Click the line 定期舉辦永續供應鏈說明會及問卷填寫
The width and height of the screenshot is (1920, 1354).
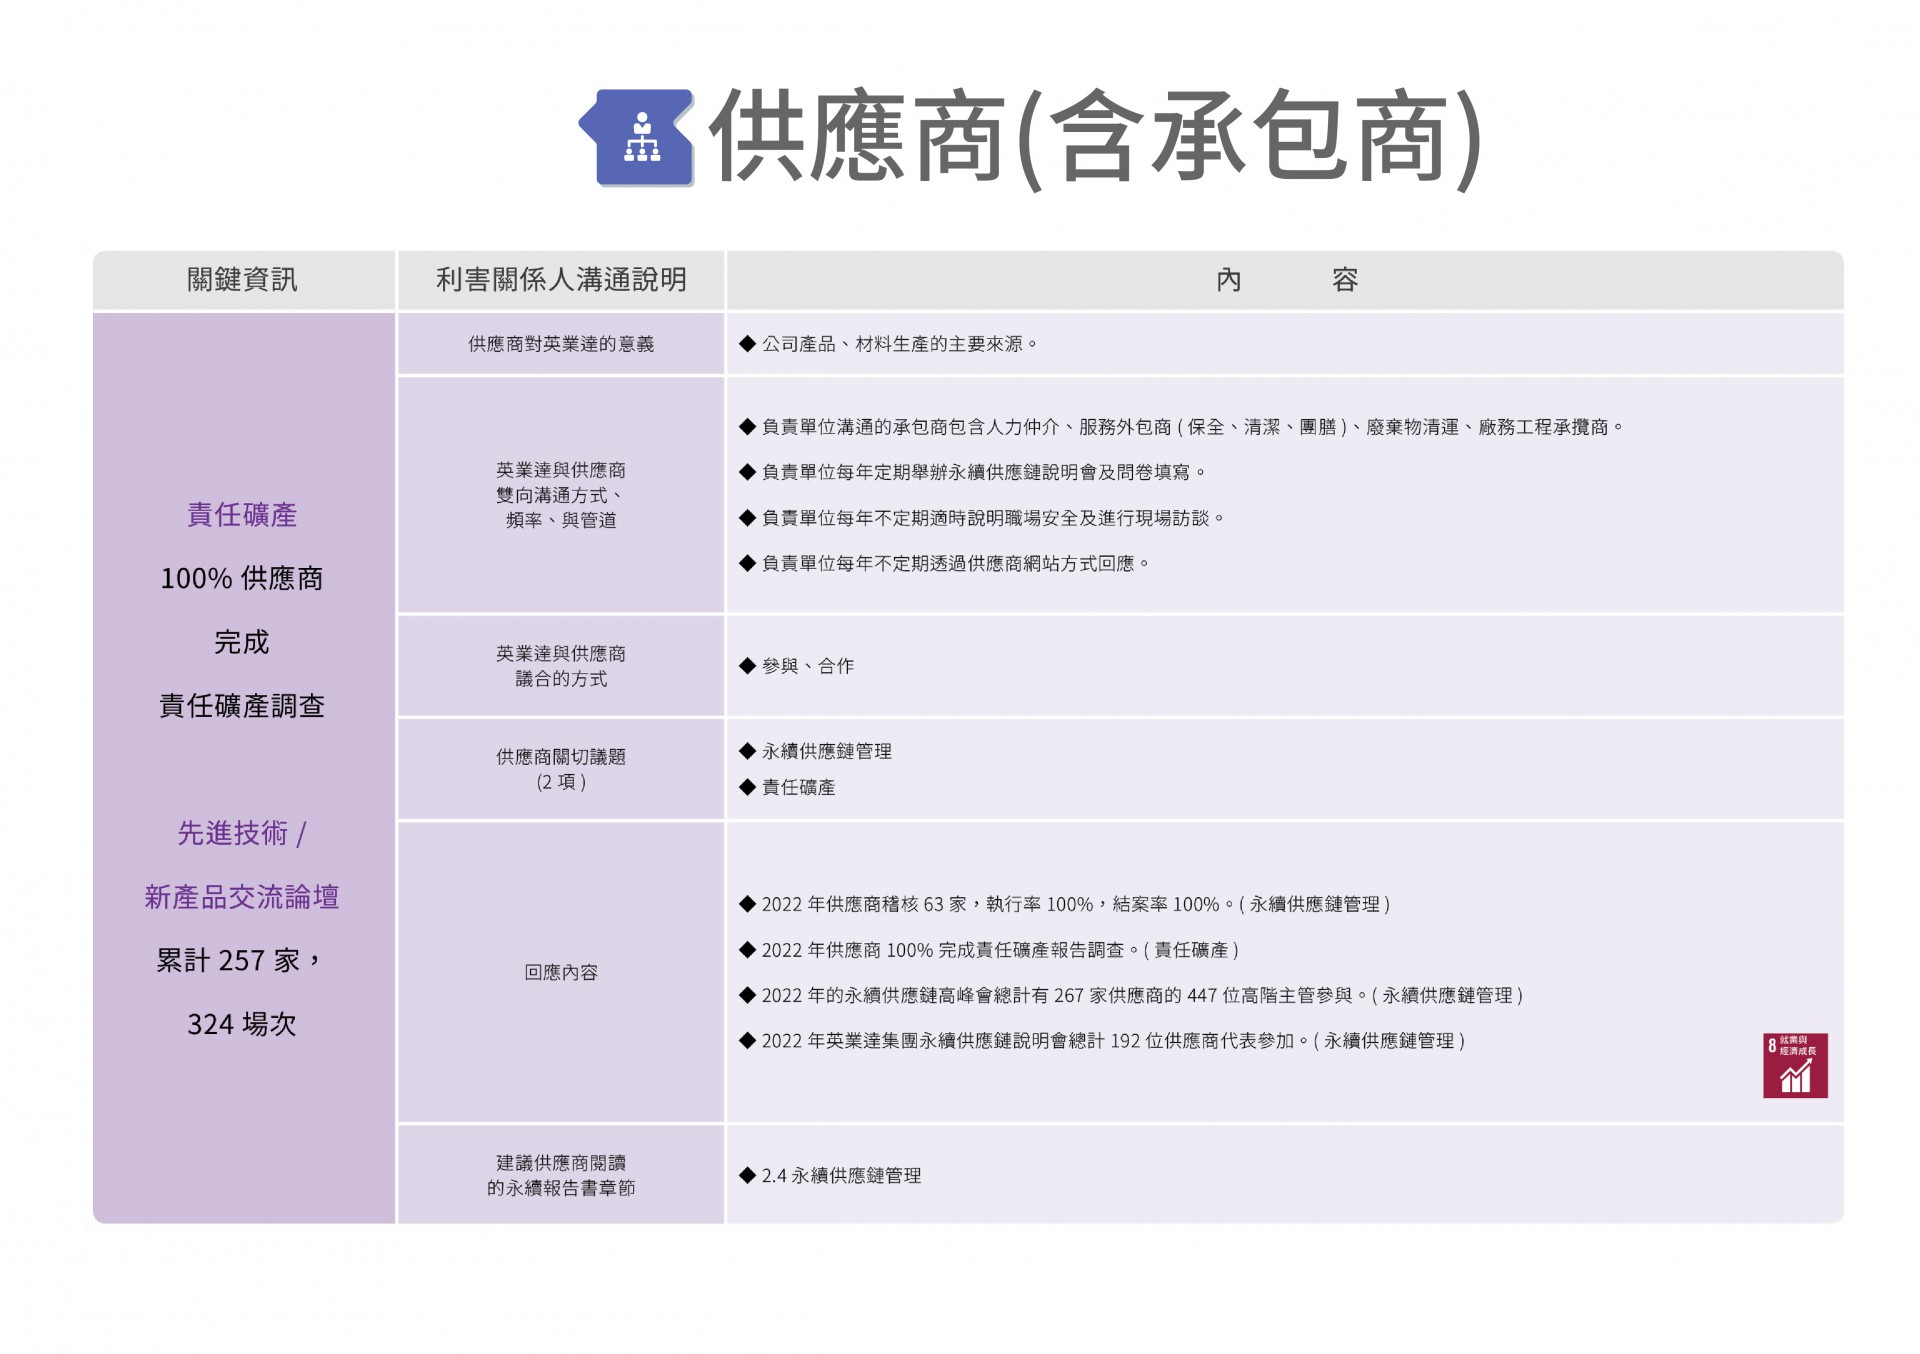tap(973, 472)
